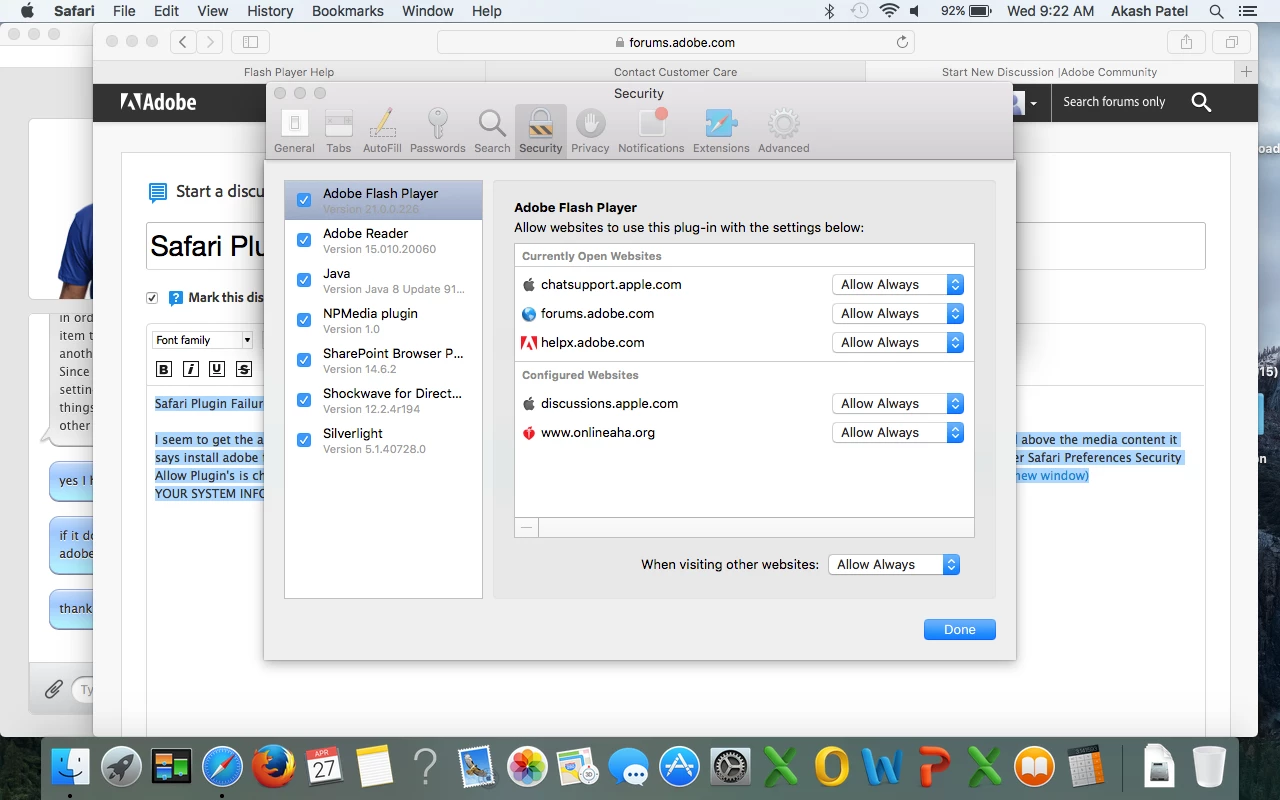Open App Store from the Dock
Viewport: 1280px width, 800px height.
[x=679, y=767]
